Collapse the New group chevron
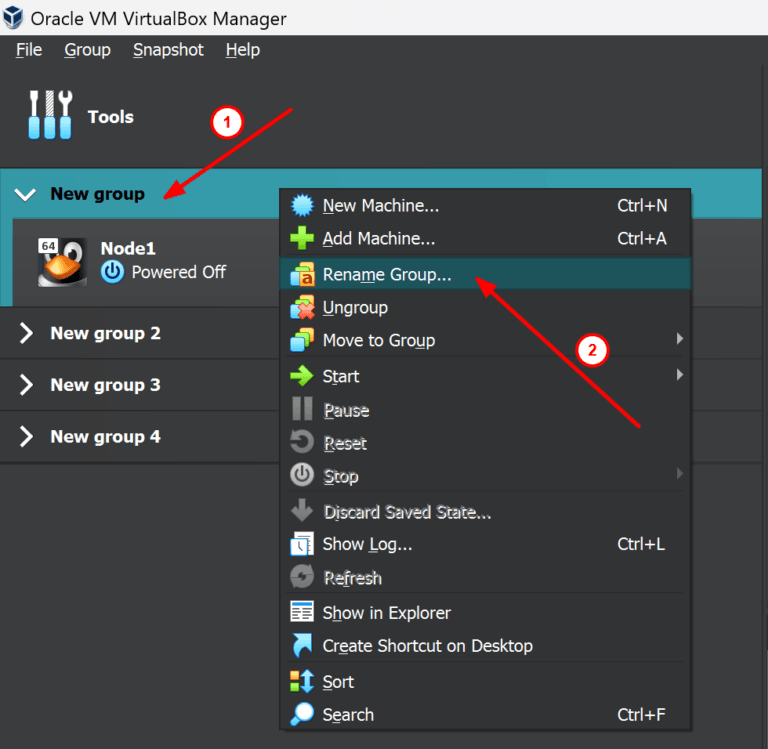 click(25, 194)
